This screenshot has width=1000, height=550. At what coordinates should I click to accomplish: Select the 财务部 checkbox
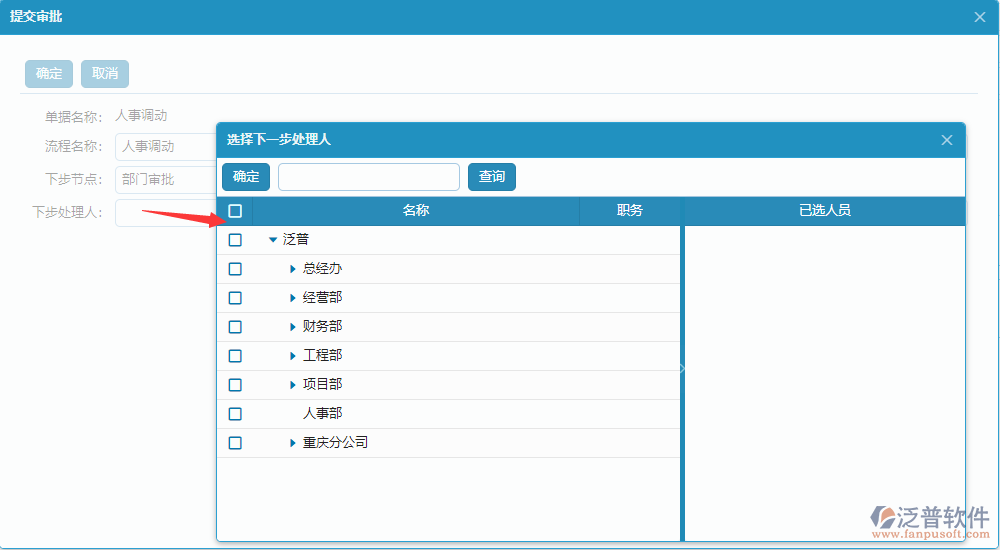click(x=235, y=327)
